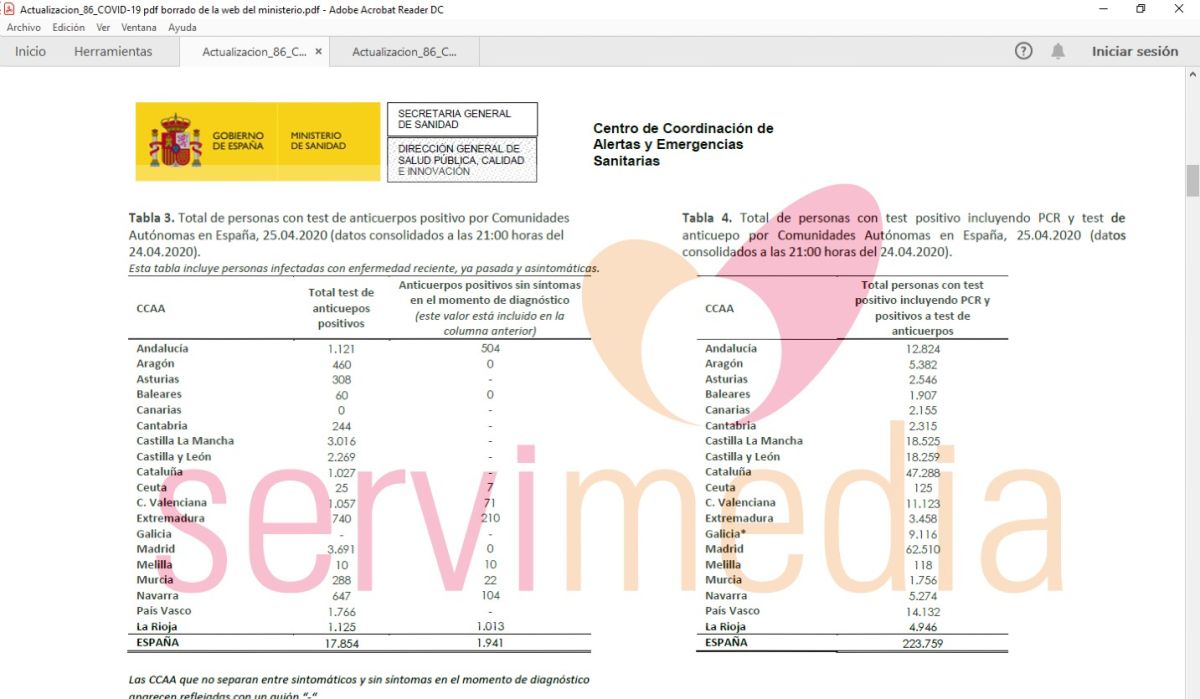Switch to the Inicio tab
Viewport: 1200px width, 699px height.
tap(30, 51)
